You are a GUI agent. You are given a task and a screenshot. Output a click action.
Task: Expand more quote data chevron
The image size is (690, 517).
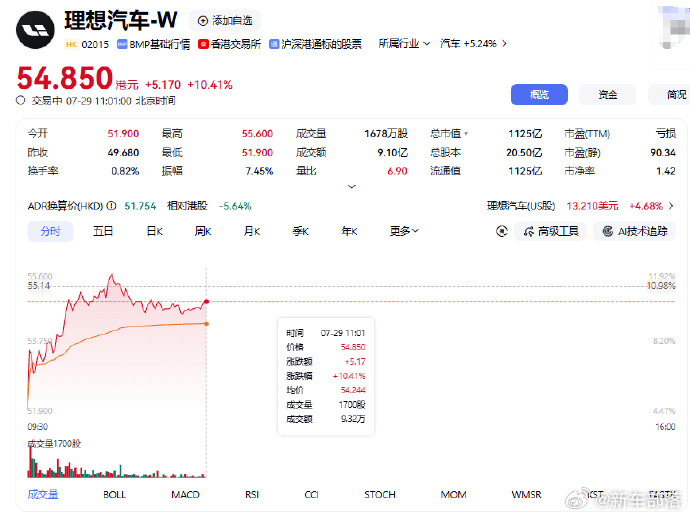point(352,187)
